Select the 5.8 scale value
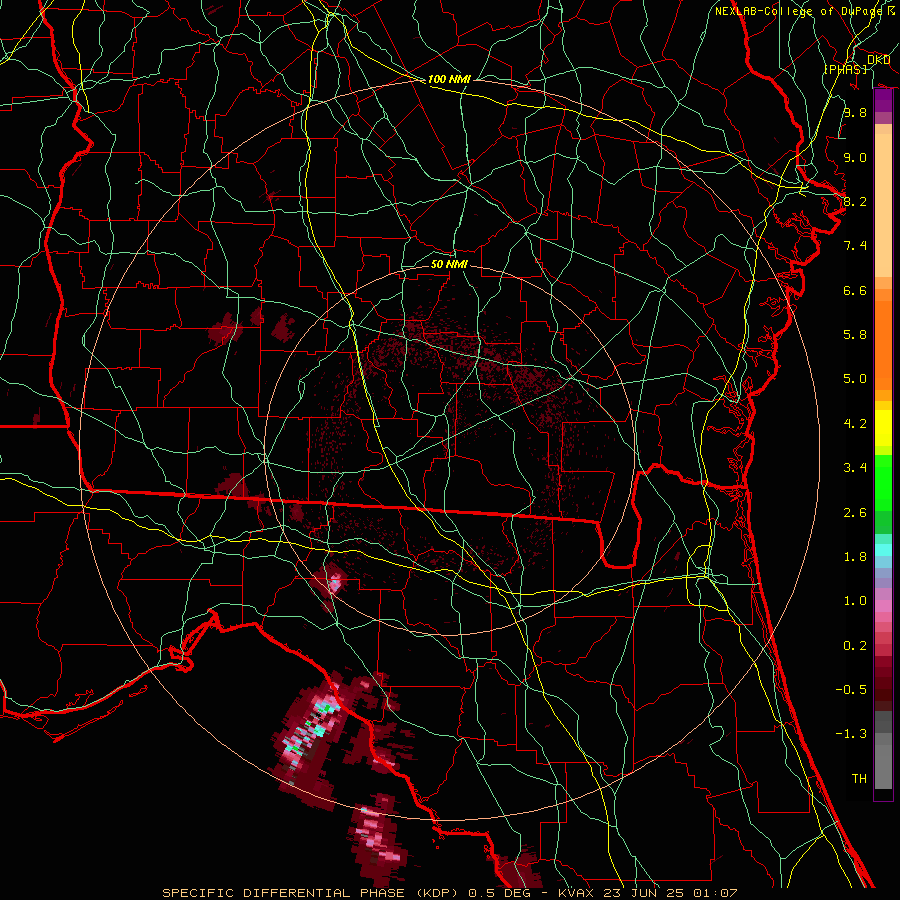Viewport: 900px width, 900px height. click(855, 335)
